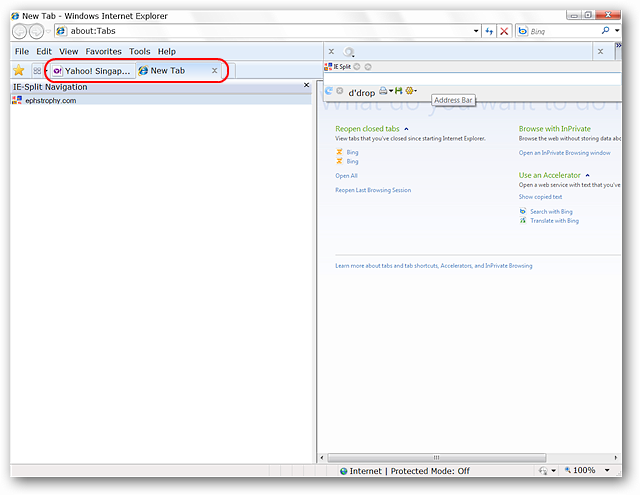Click the horizontal scrollbar left arrow
640x495 pixels.
[x=322, y=458]
